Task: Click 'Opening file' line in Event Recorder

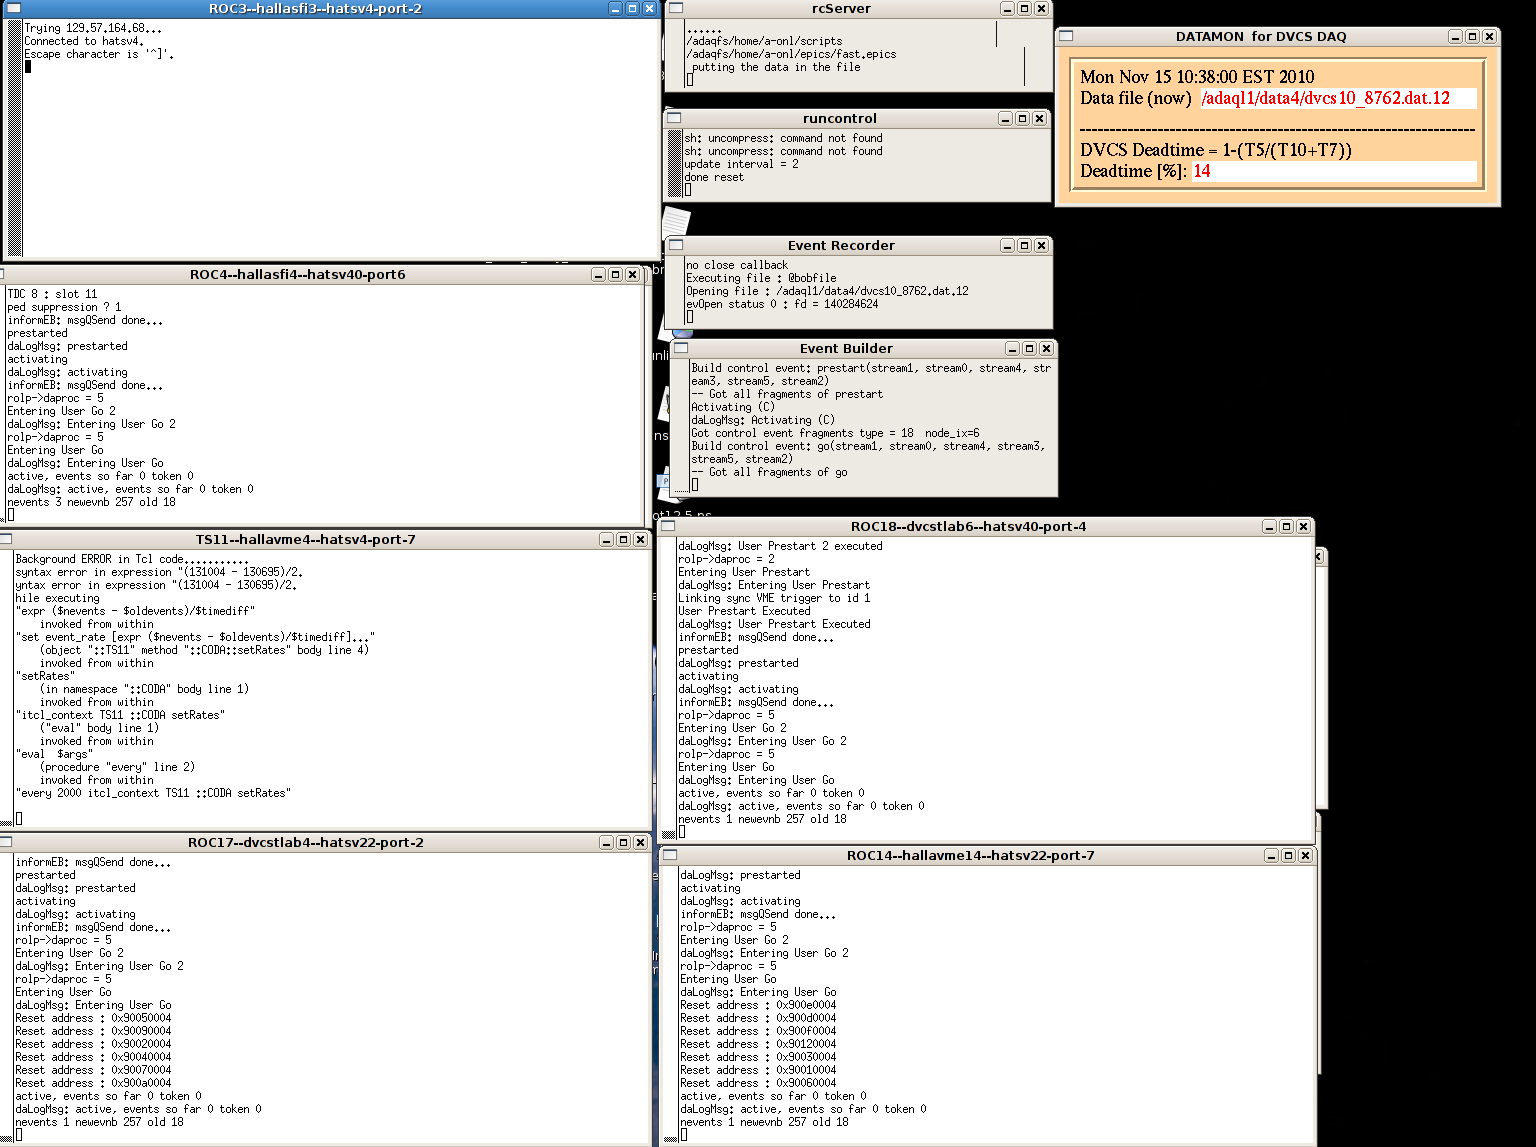Action: click(x=827, y=291)
